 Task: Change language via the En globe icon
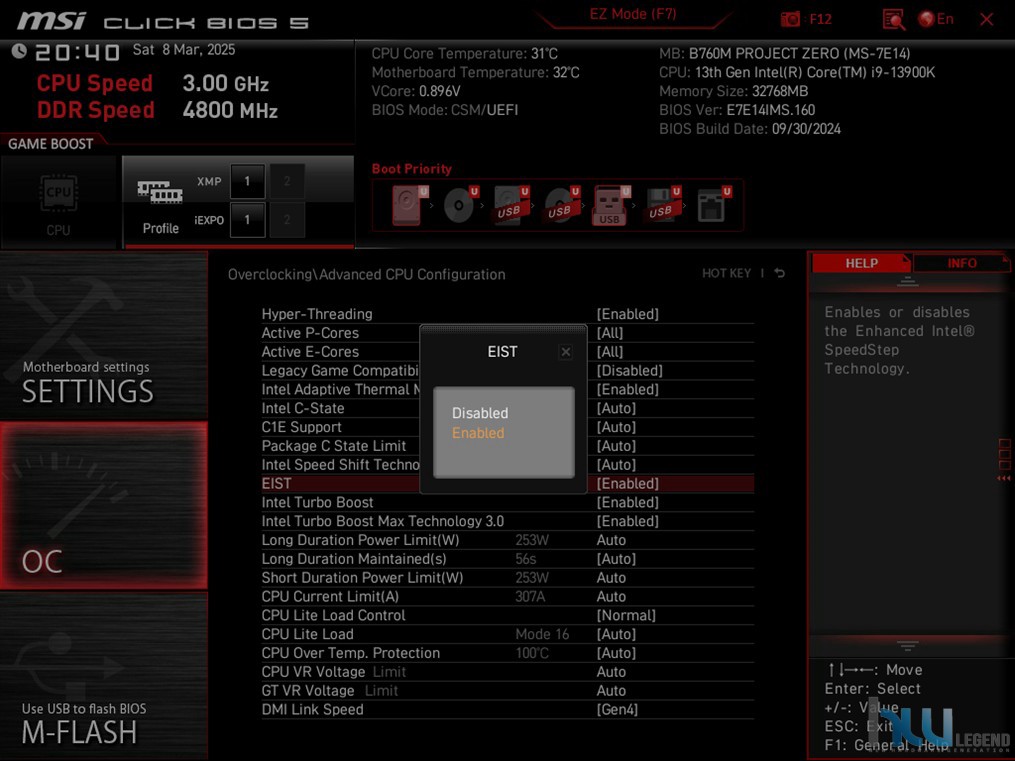click(936, 19)
